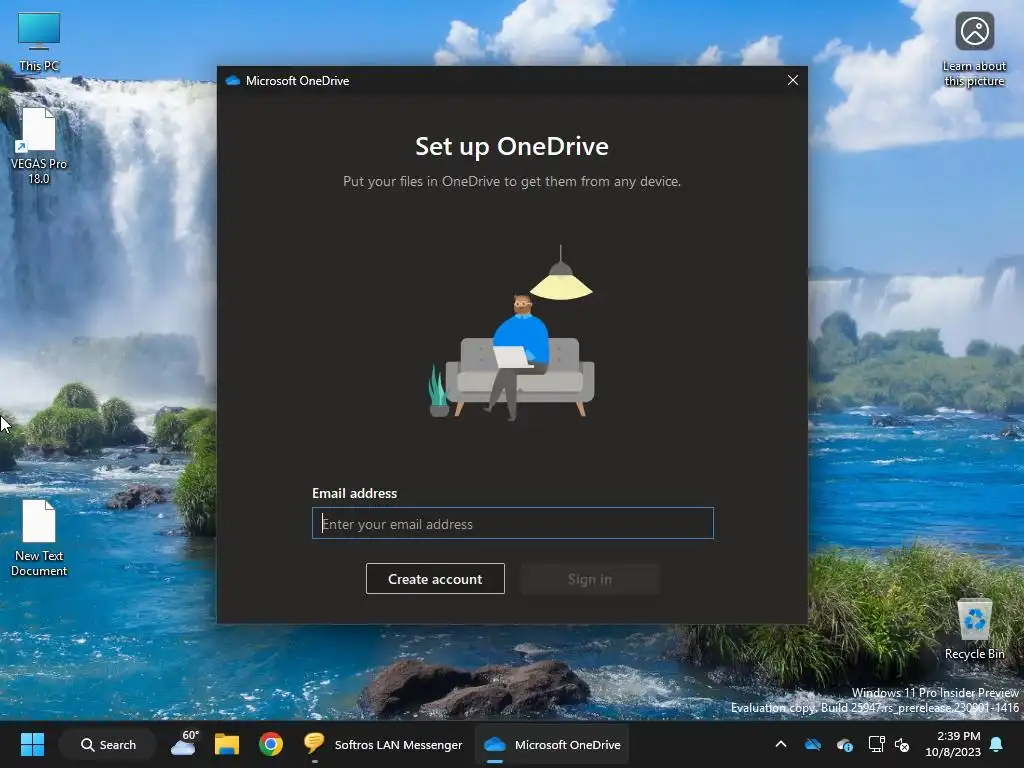Image resolution: width=1024 pixels, height=768 pixels.
Task: Click the person on sofa illustration
Action: click(x=512, y=333)
